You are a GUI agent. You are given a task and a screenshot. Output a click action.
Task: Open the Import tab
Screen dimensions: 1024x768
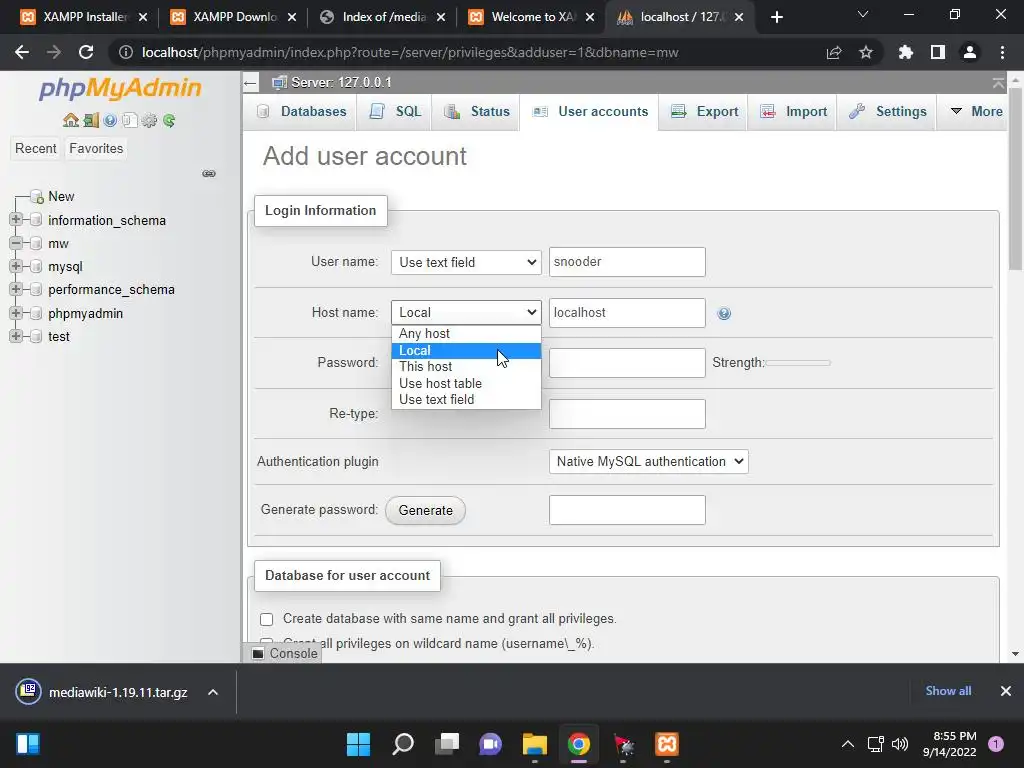pyautogui.click(x=793, y=112)
